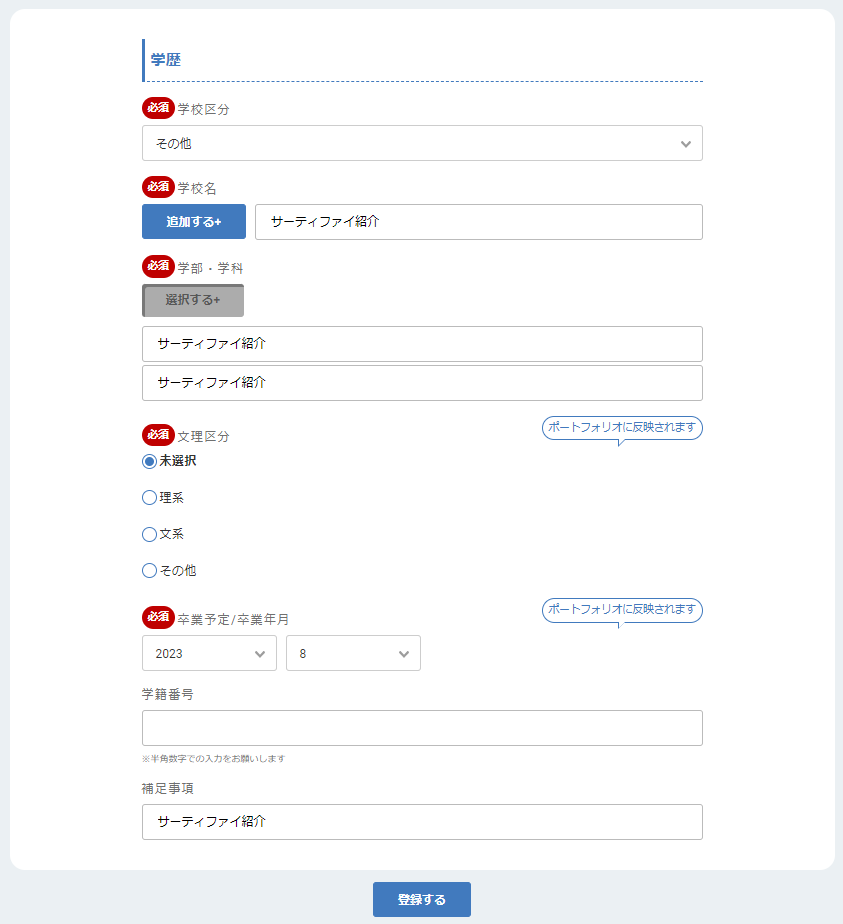Select the 文系 radio button
Screen dimensions: 843x924
[x=150, y=534]
